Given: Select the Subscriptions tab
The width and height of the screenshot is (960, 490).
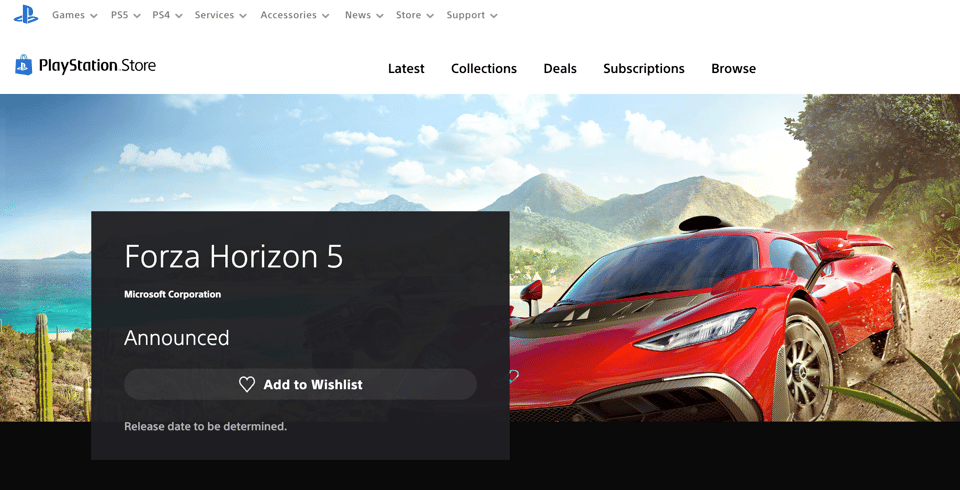Looking at the screenshot, I should [644, 69].
